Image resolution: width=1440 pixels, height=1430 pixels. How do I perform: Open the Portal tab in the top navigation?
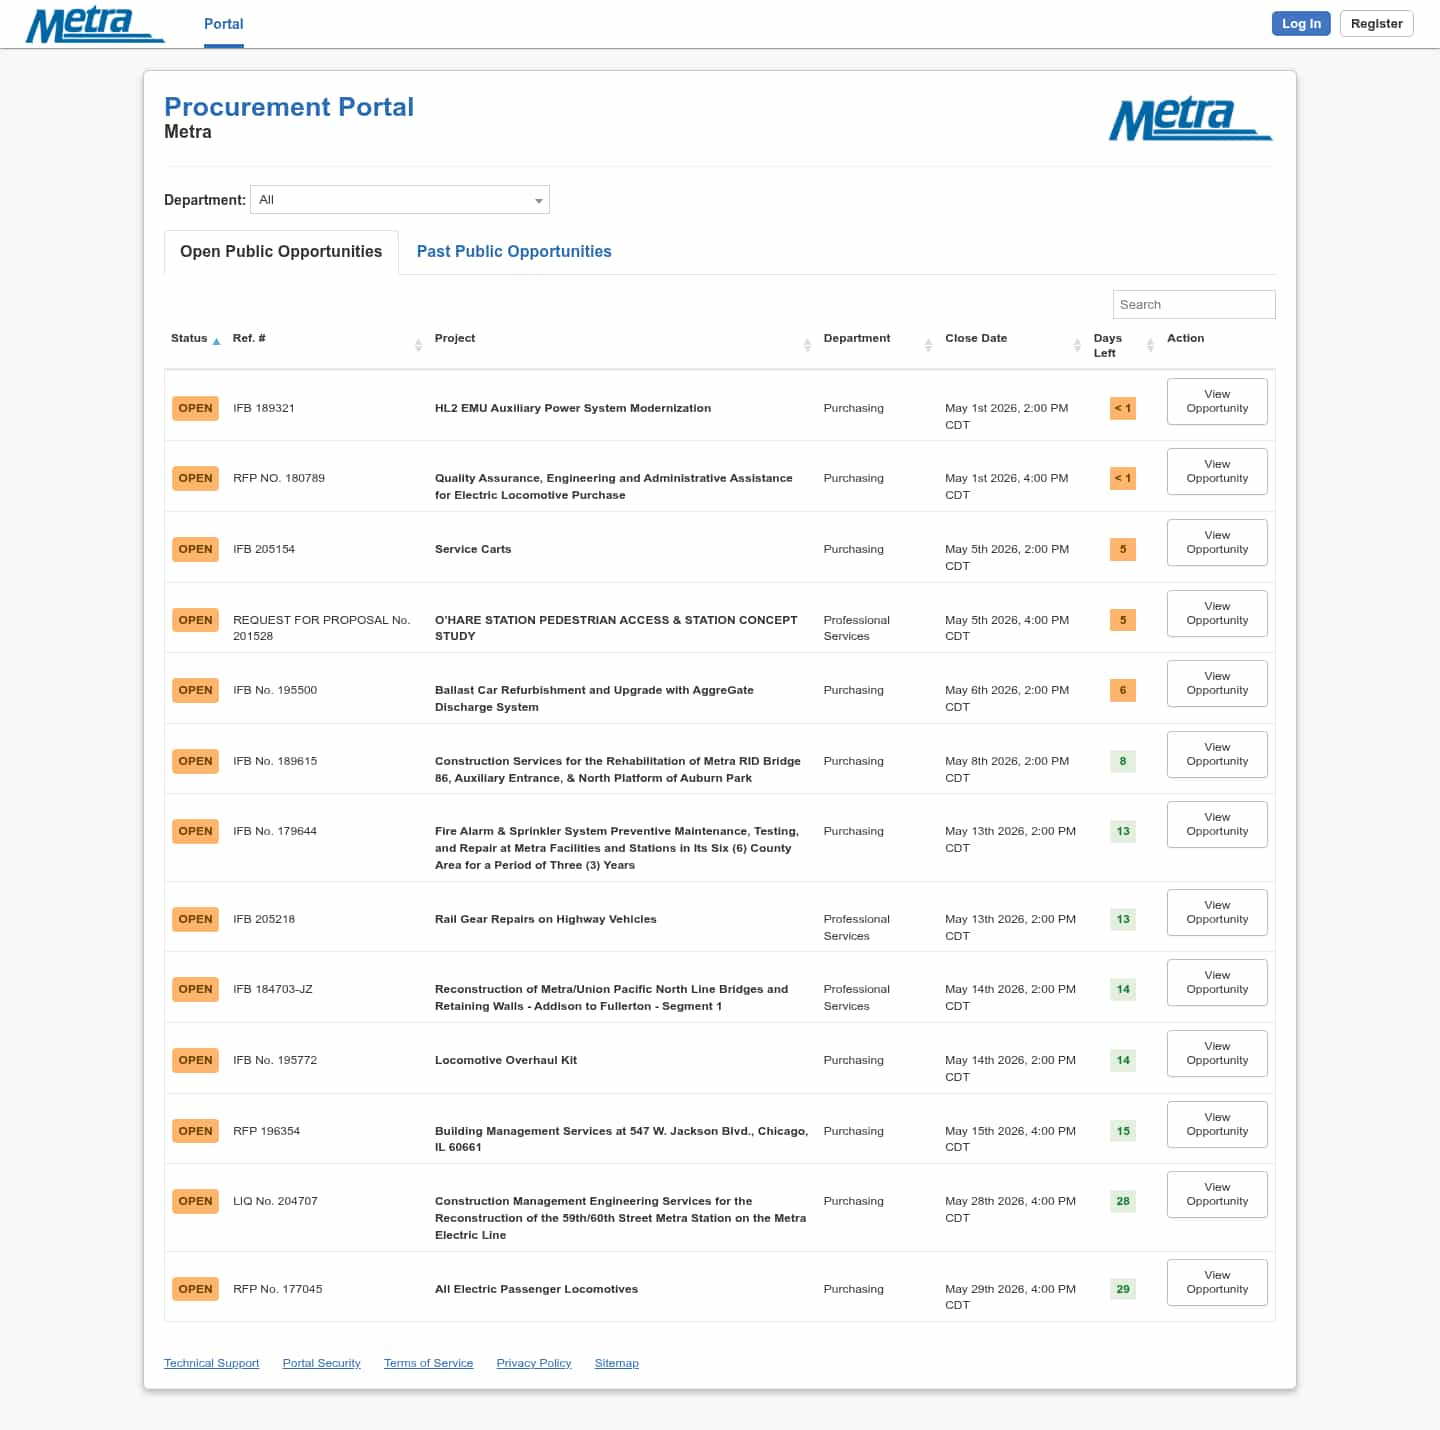point(224,24)
